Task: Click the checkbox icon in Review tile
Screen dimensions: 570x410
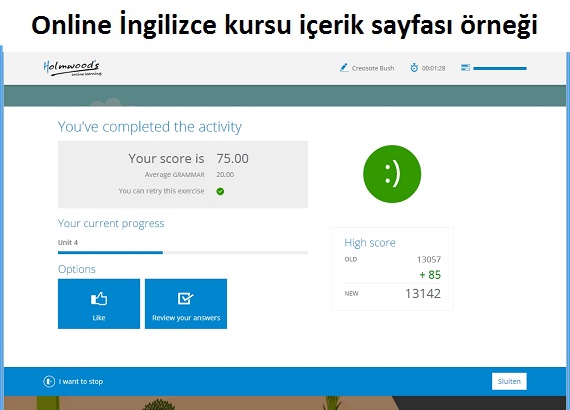Action: [185, 298]
